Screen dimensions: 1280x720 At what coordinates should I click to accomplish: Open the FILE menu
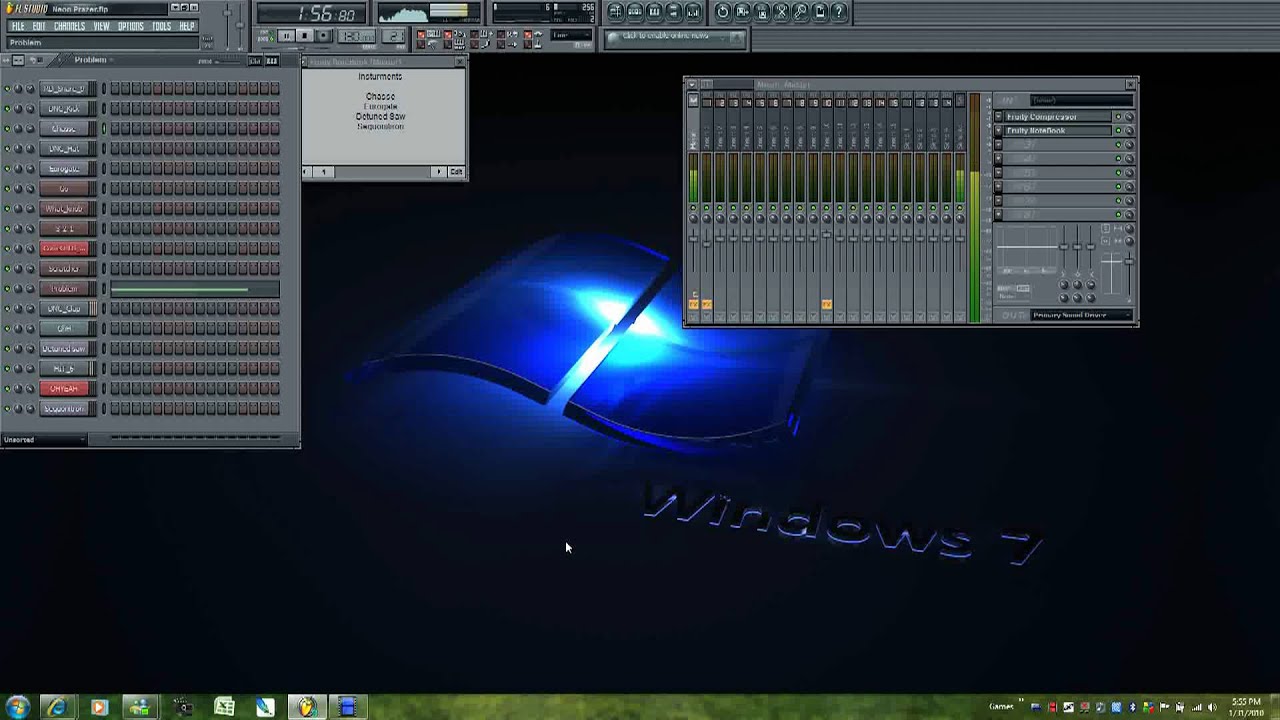coord(18,26)
